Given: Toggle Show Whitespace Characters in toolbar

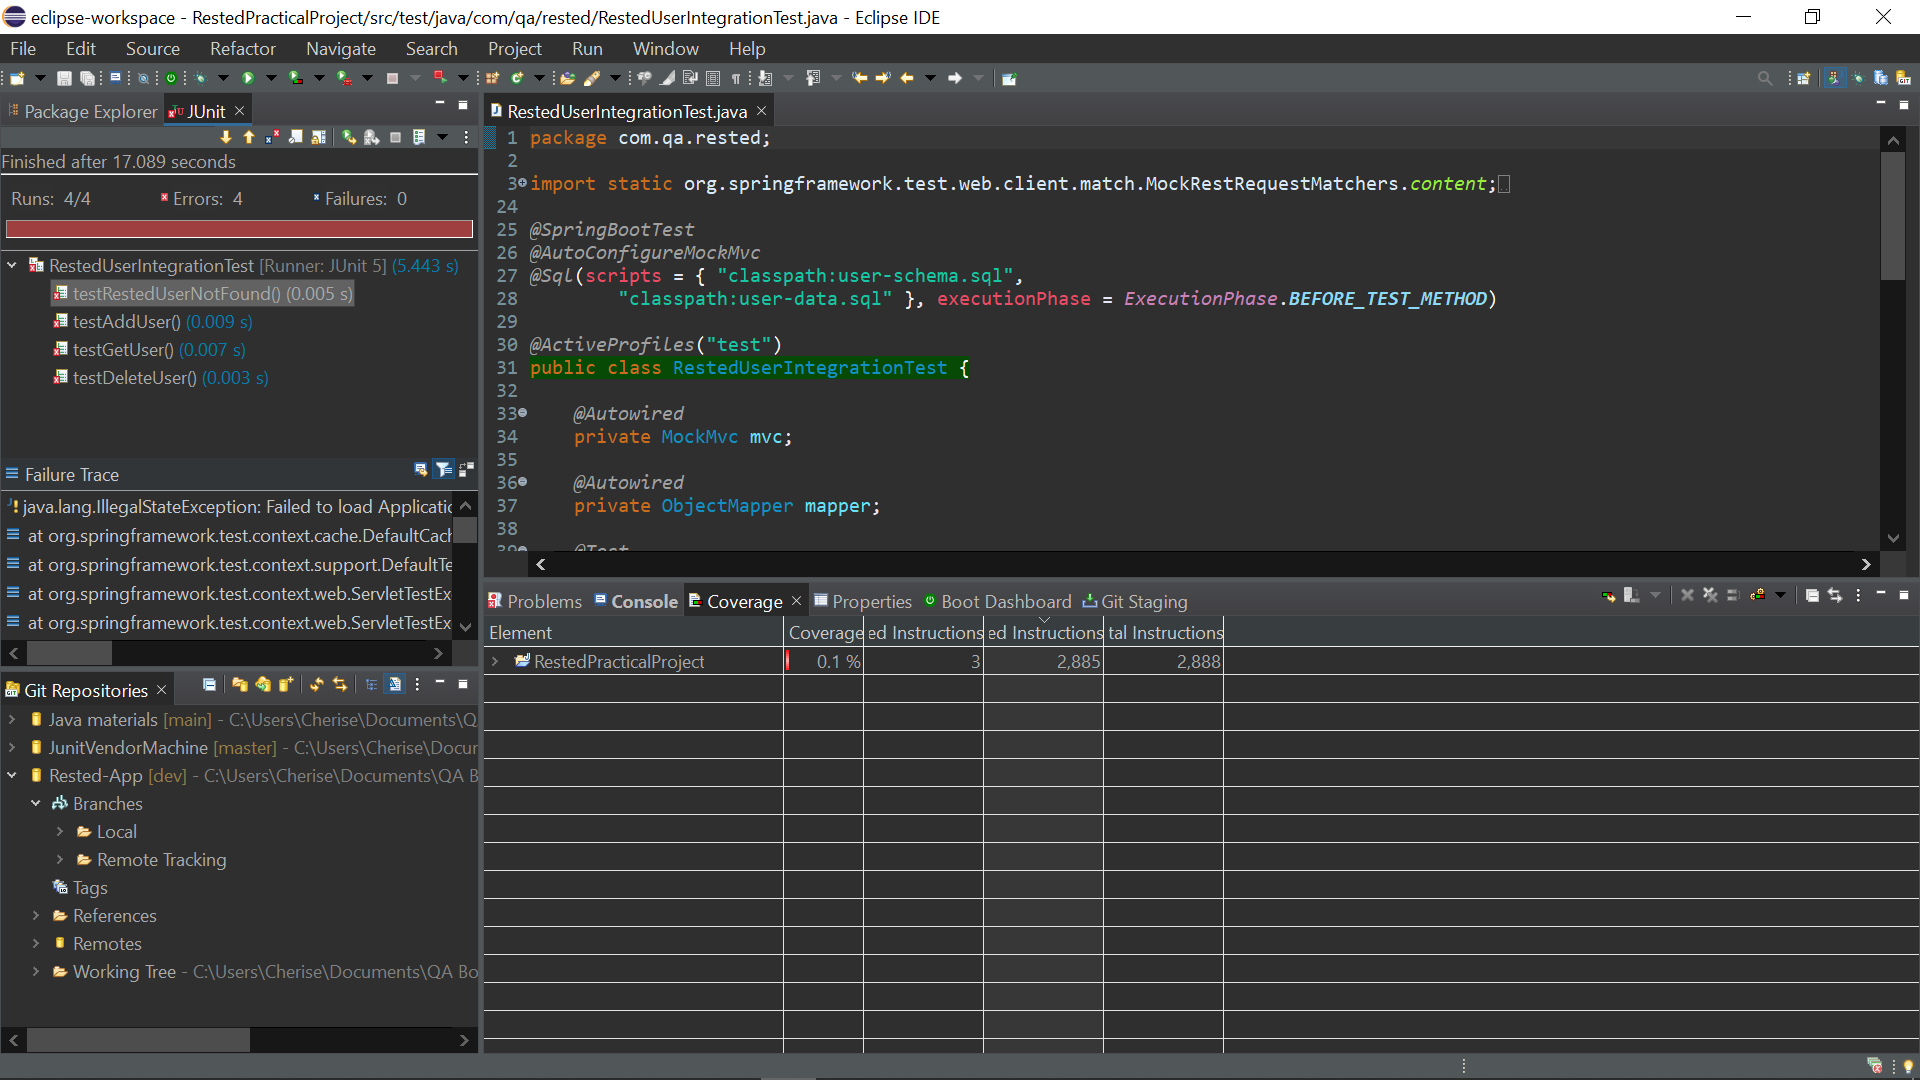Looking at the screenshot, I should [736, 78].
